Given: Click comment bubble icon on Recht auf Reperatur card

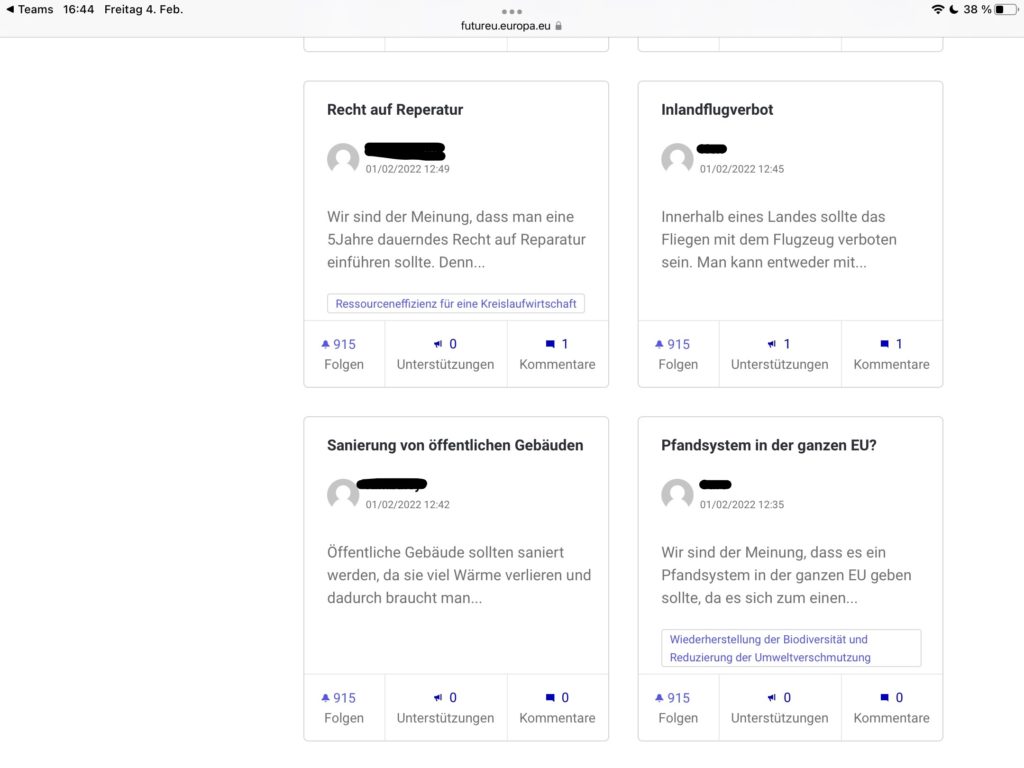Looking at the screenshot, I should 550,344.
